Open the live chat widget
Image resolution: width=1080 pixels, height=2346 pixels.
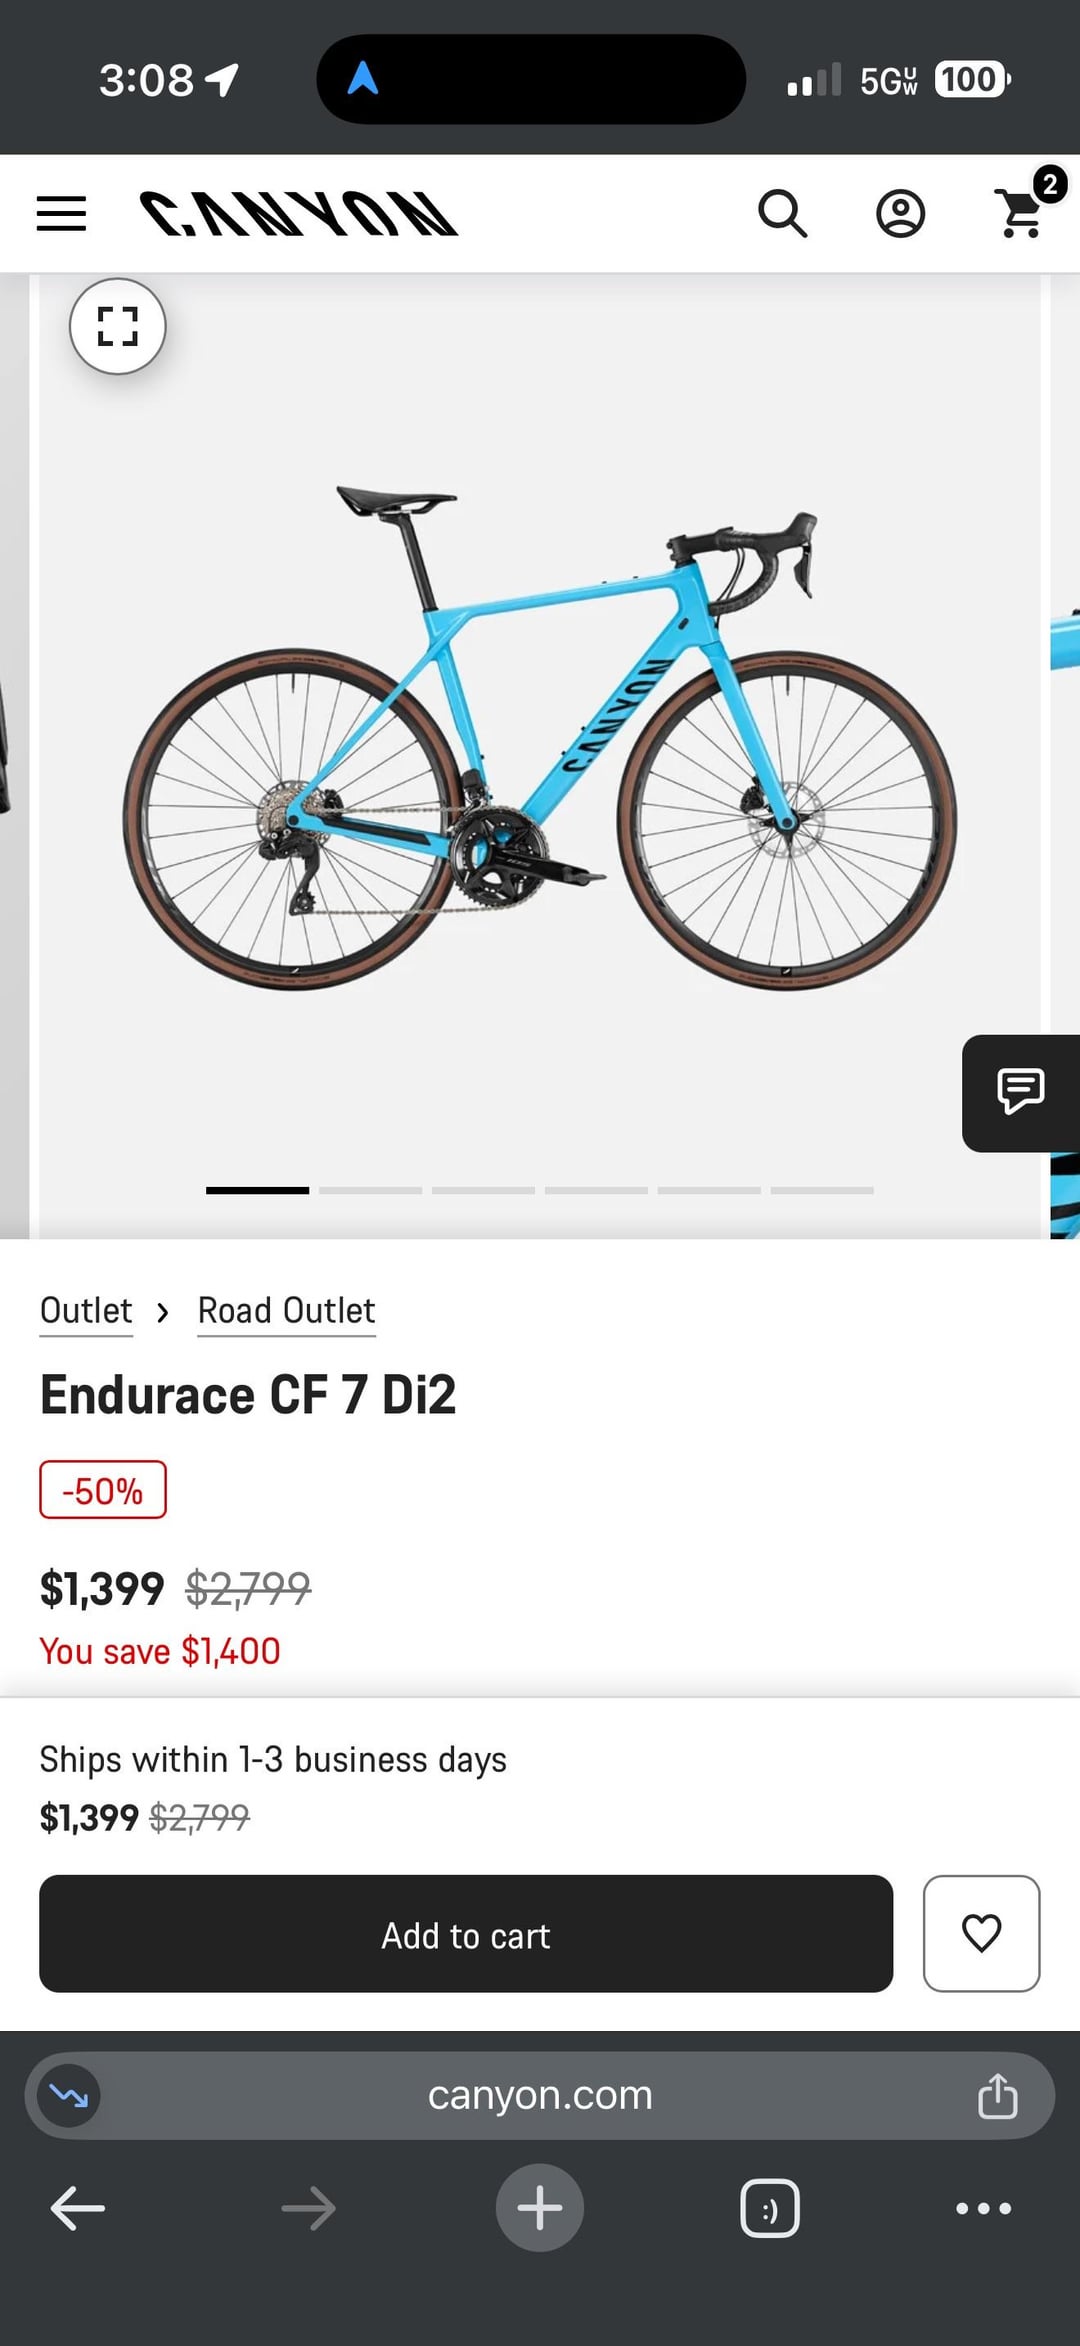(1020, 1092)
